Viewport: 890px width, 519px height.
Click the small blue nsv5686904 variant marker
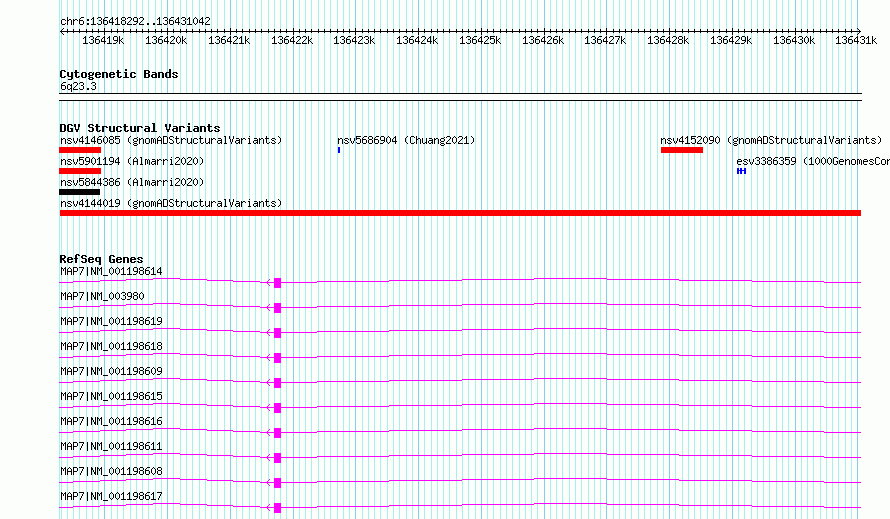pos(339,150)
